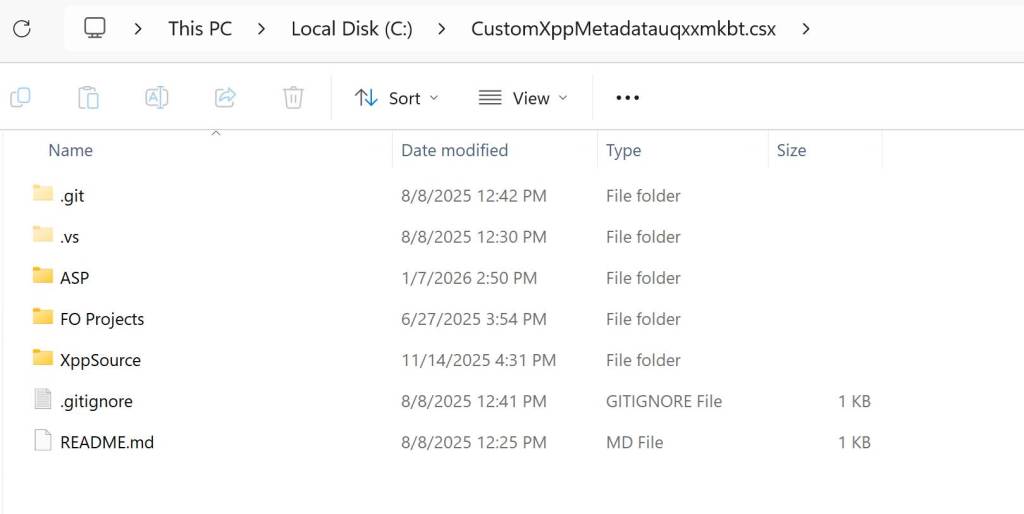Open the View dropdown menu
1024x514 pixels.
pyautogui.click(x=523, y=97)
